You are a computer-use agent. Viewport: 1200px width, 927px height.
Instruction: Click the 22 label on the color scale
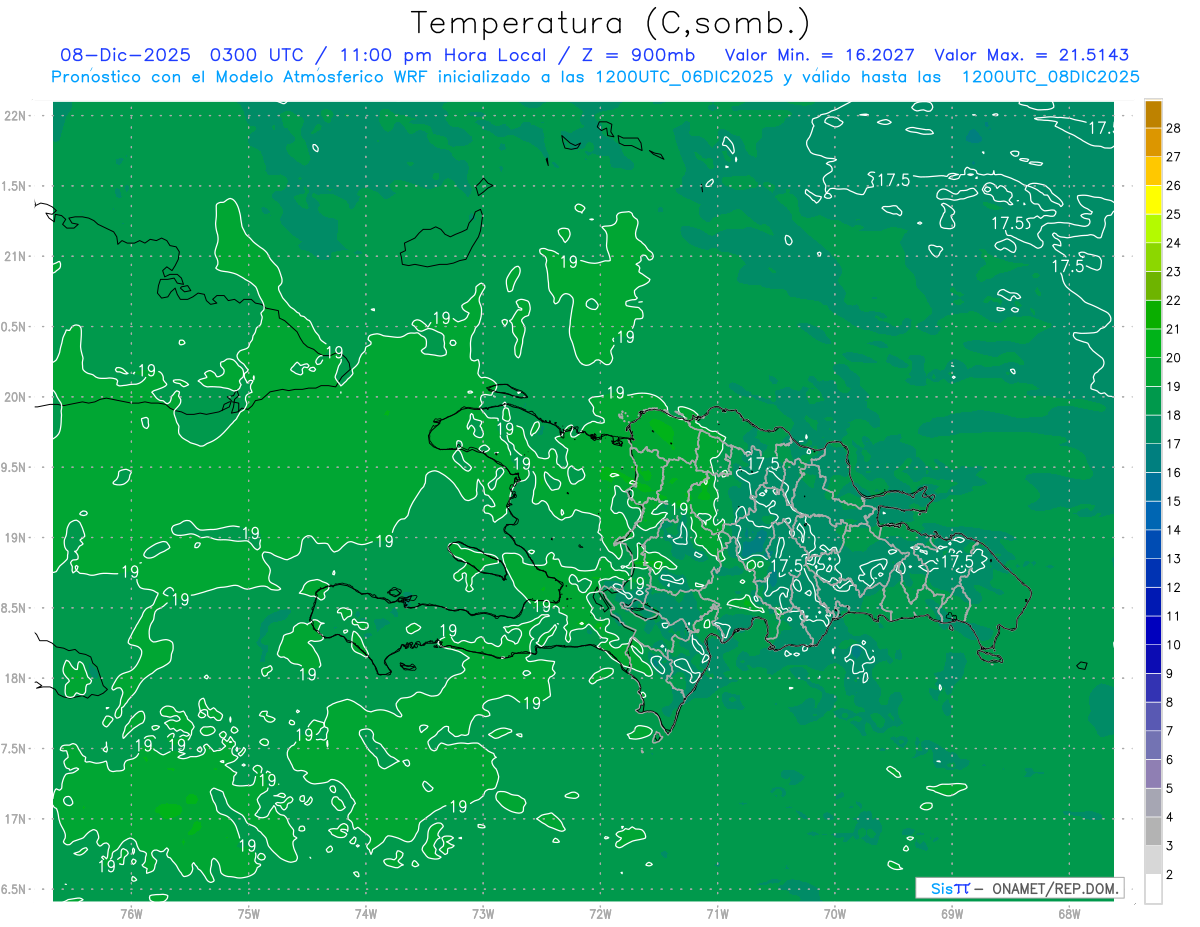point(1174,300)
